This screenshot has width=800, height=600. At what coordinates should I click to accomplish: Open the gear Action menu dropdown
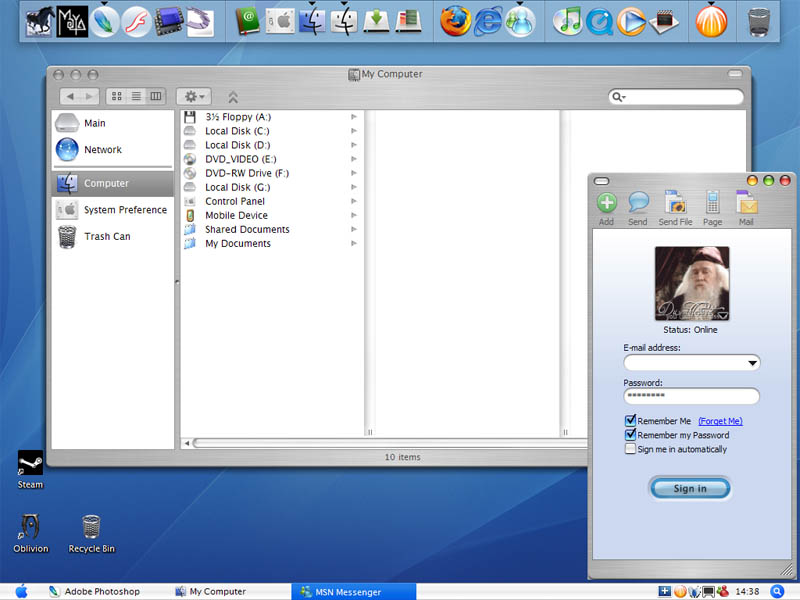coord(194,96)
